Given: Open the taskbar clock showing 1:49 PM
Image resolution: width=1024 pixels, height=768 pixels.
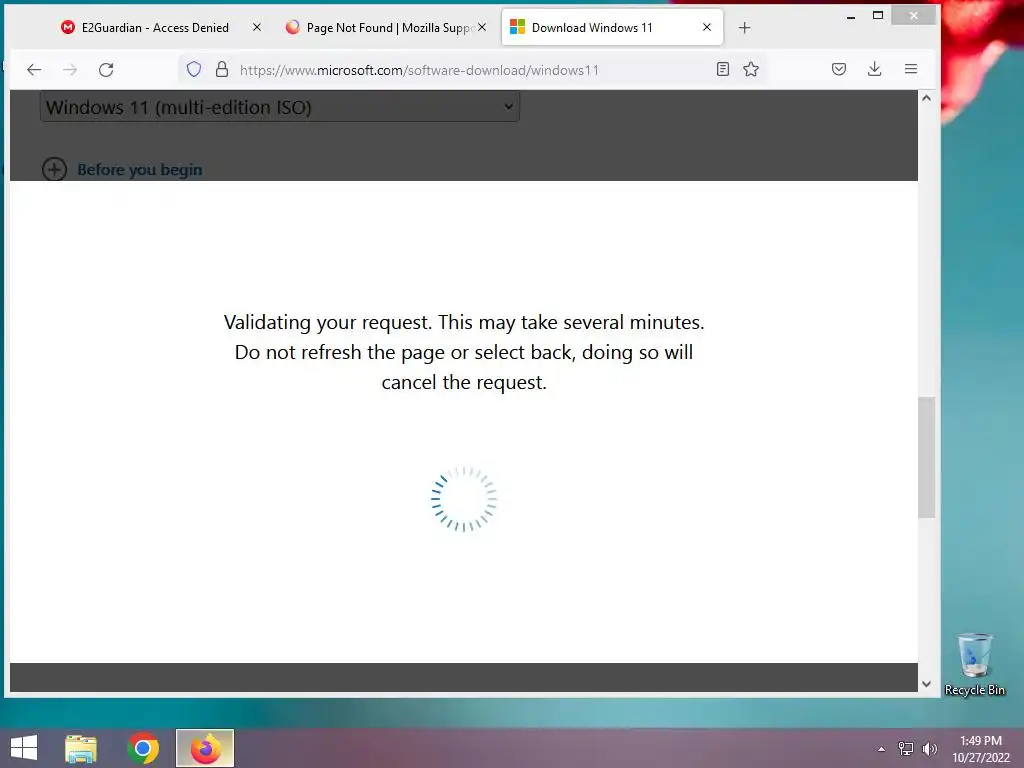Looking at the screenshot, I should (x=980, y=749).
